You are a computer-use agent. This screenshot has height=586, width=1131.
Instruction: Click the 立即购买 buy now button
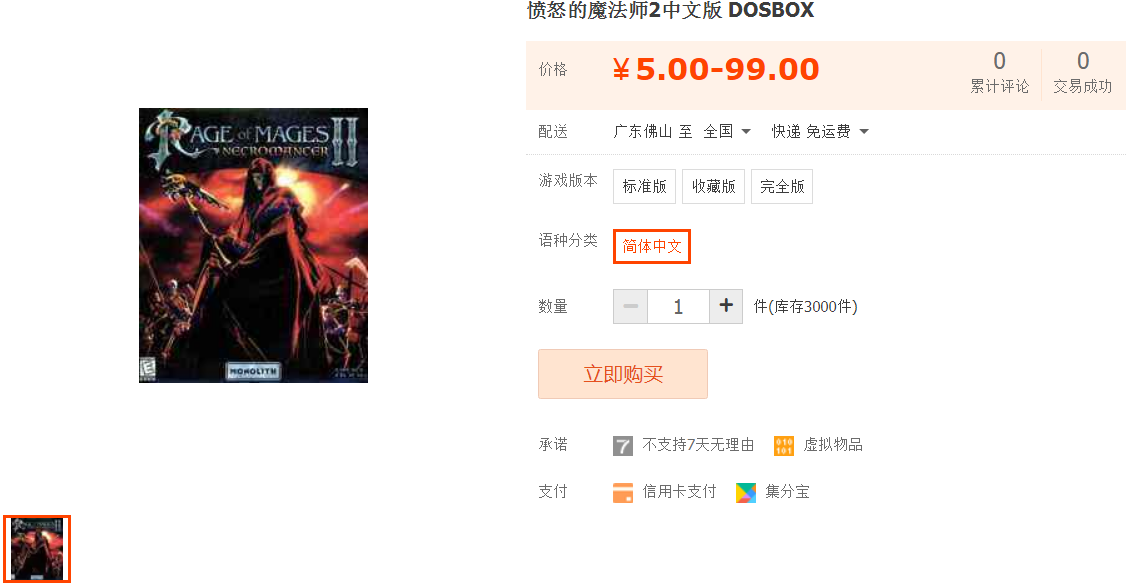(622, 374)
